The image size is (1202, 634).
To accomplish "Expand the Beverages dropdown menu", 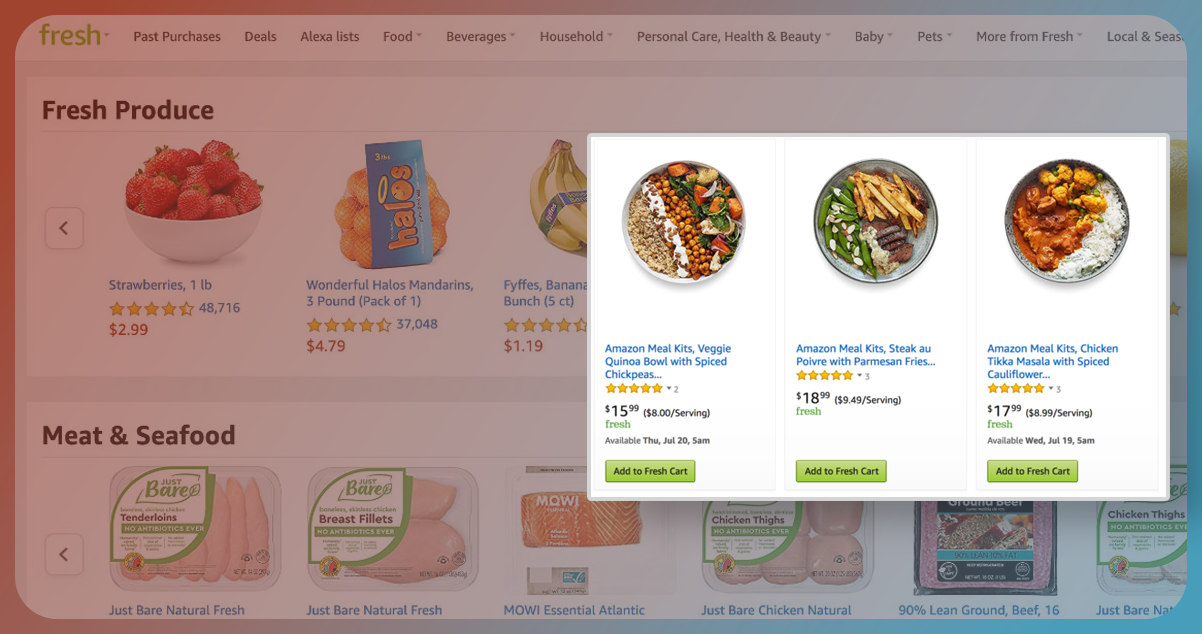I will pyautogui.click(x=480, y=37).
